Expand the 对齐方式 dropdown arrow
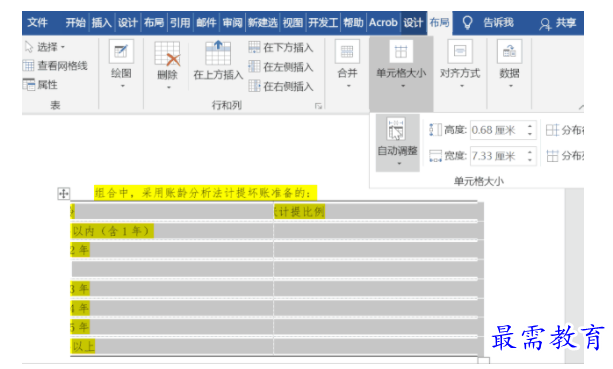Image resolution: width=613 pixels, height=369 pixels. [x=462, y=86]
